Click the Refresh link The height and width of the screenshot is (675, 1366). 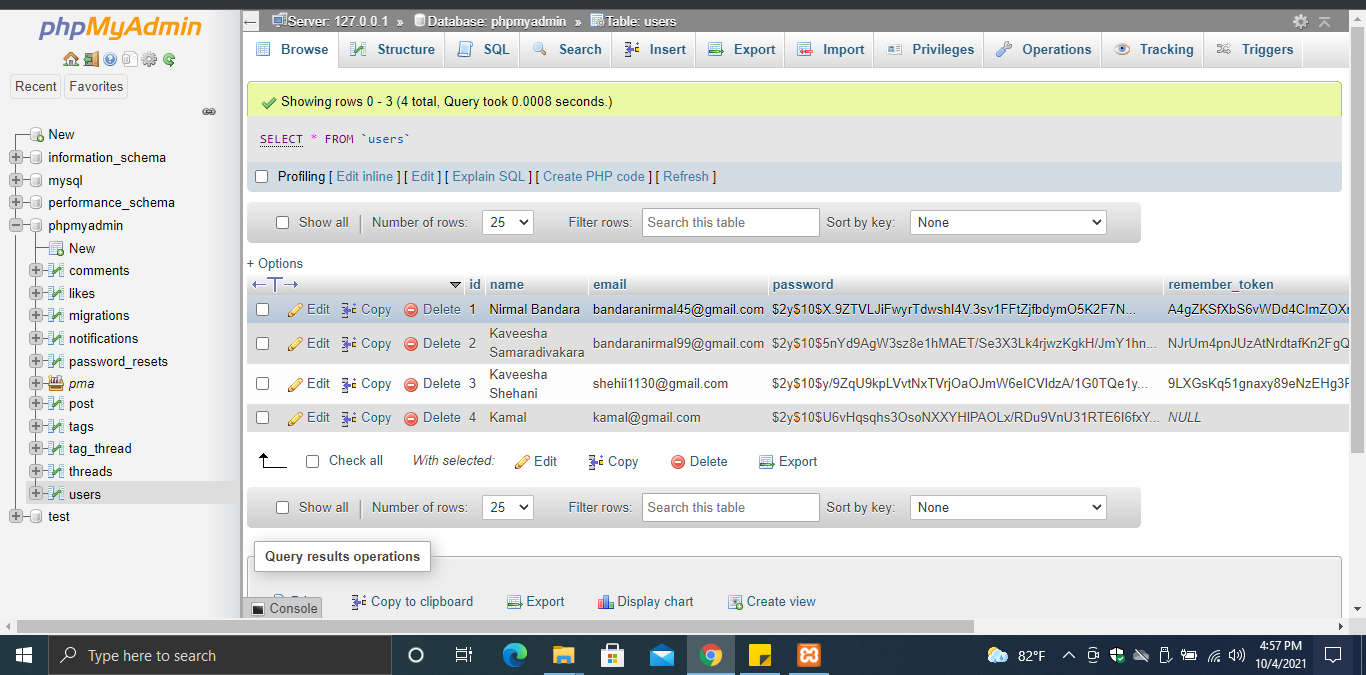pos(686,176)
